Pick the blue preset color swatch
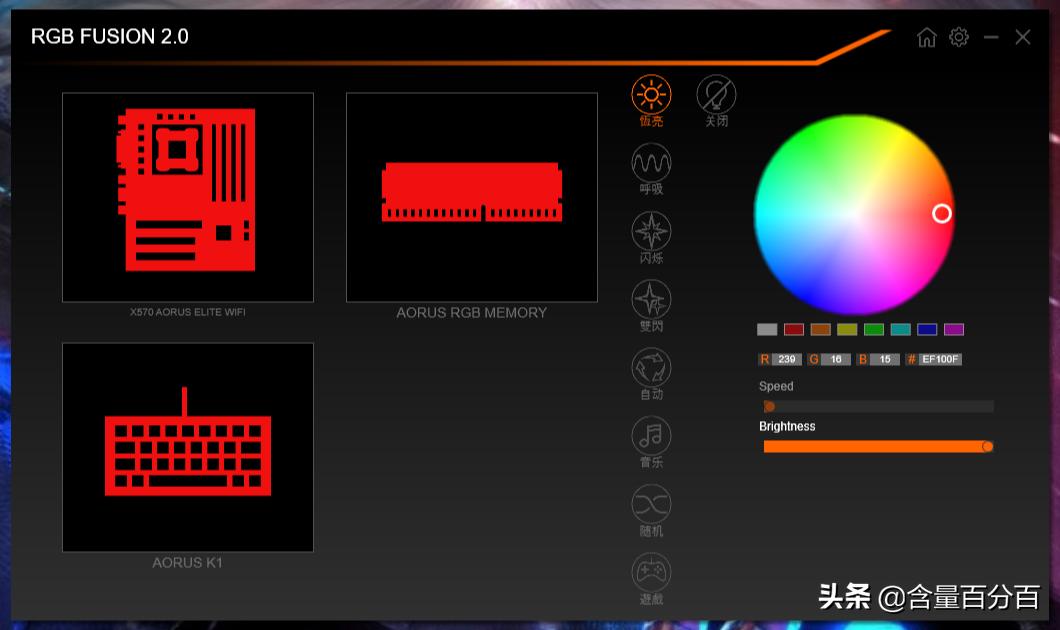This screenshot has height=630, width=1060. coord(927,329)
